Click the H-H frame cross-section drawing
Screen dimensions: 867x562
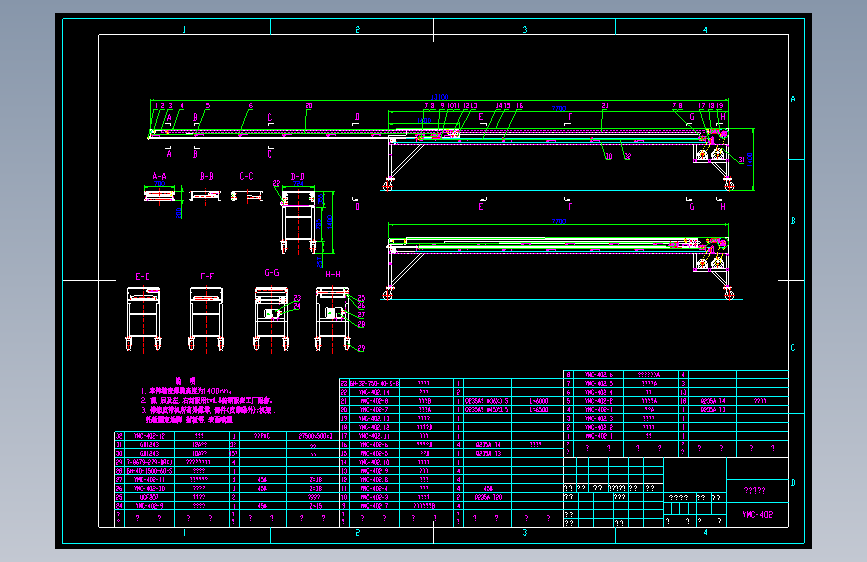332,319
